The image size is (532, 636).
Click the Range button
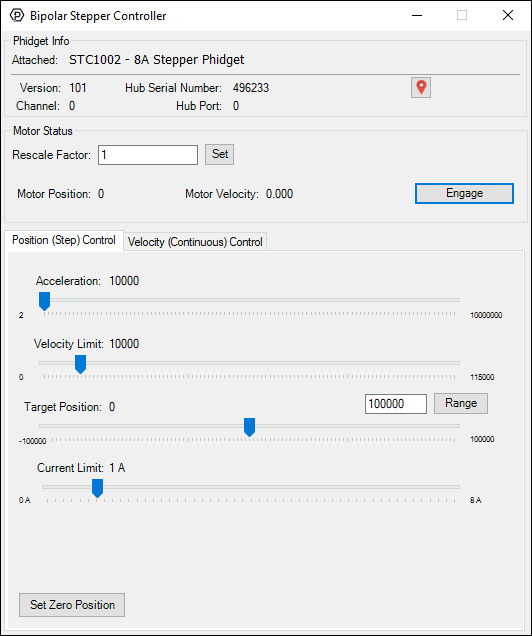461,403
